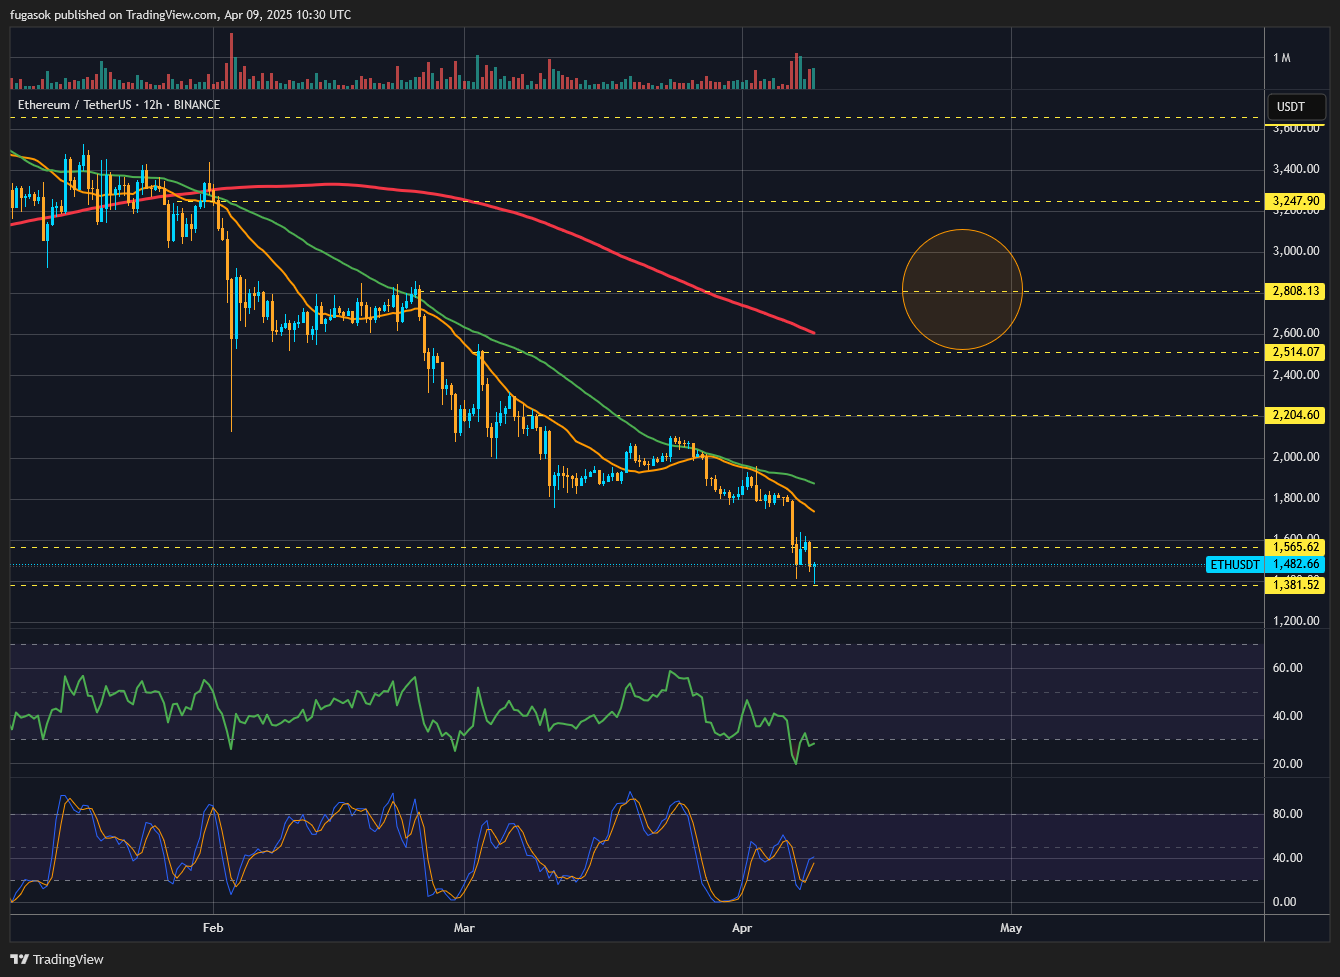Click the 1 M volume scale label
Image resolution: width=1340 pixels, height=977 pixels.
pos(1281,58)
